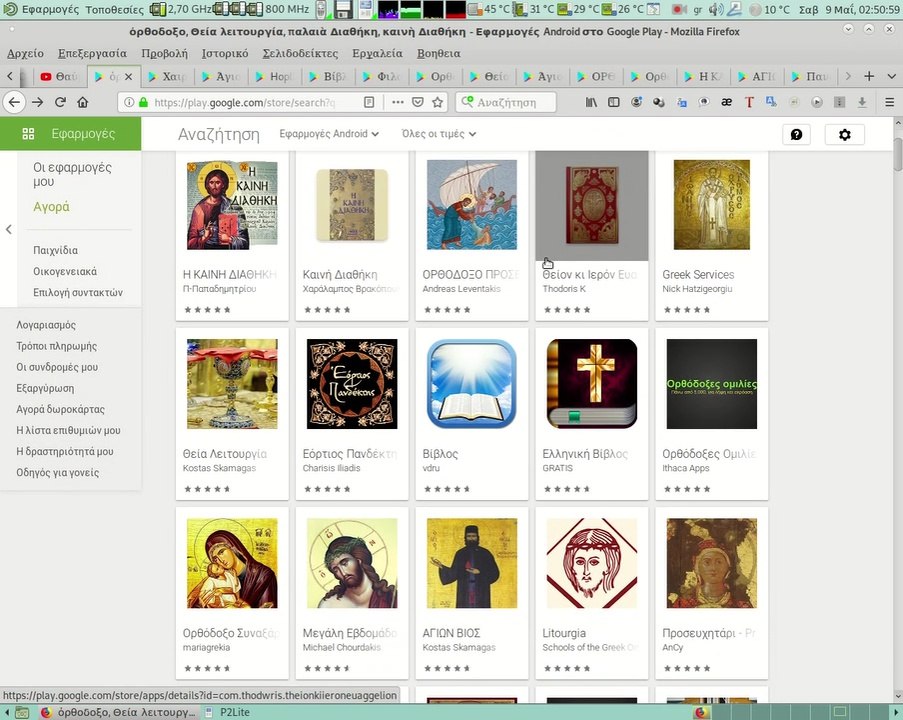Open the Σελιδοδείκτες menu
903x720 pixels.
[300, 54]
